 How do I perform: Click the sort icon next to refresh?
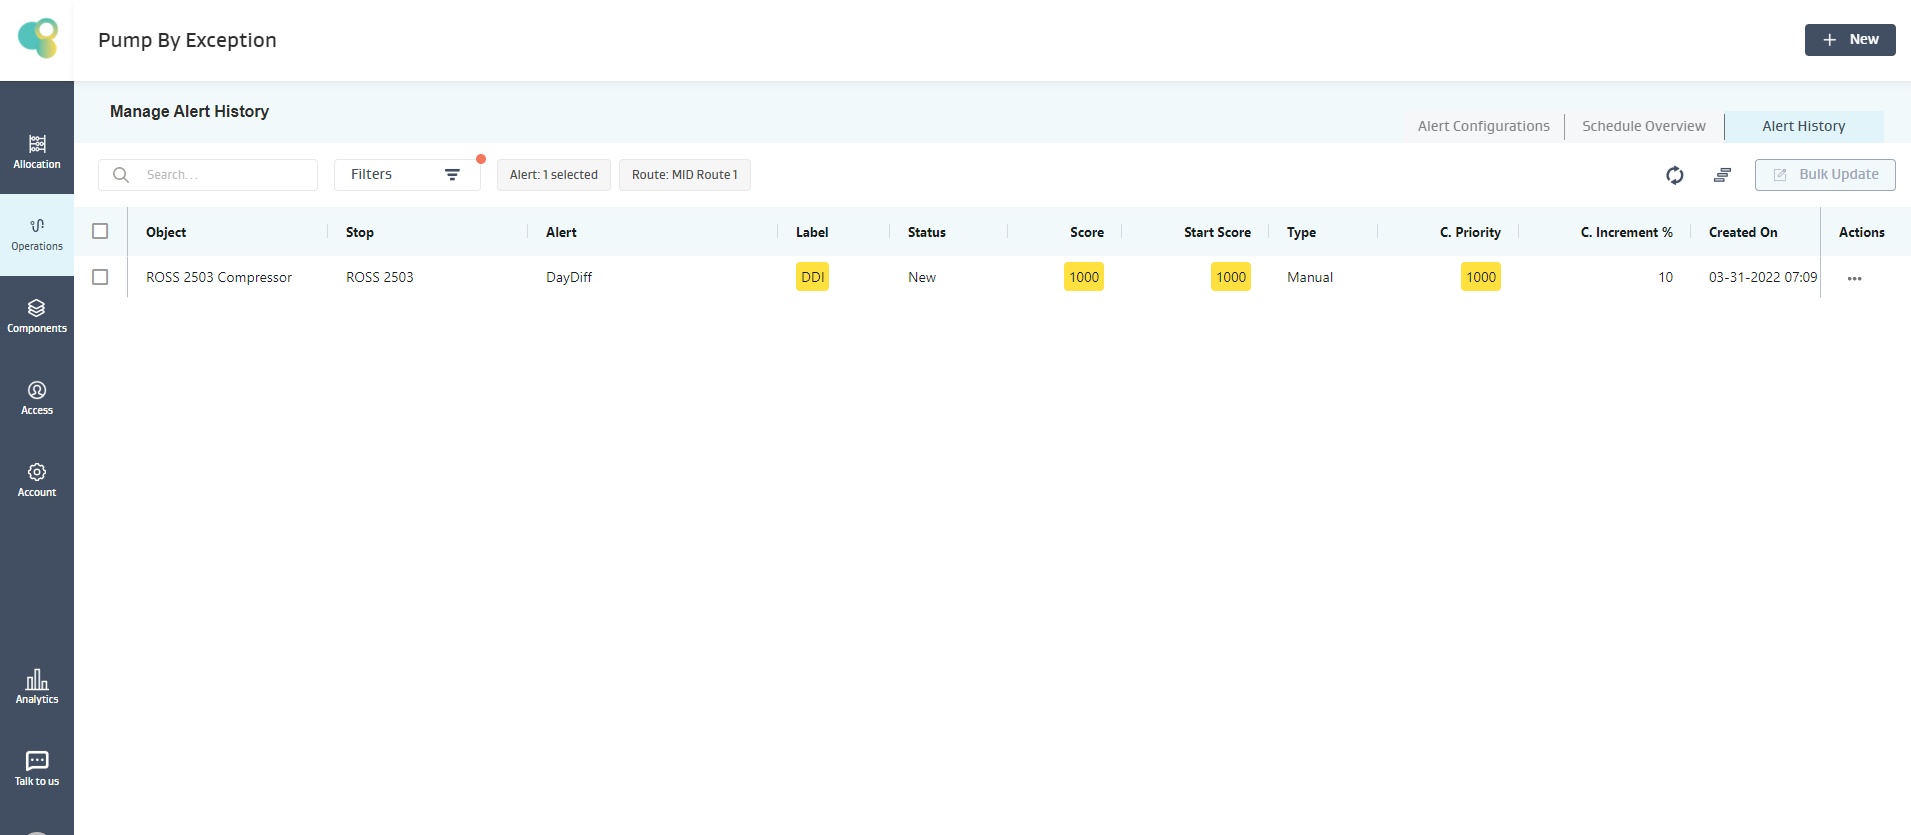click(1722, 175)
